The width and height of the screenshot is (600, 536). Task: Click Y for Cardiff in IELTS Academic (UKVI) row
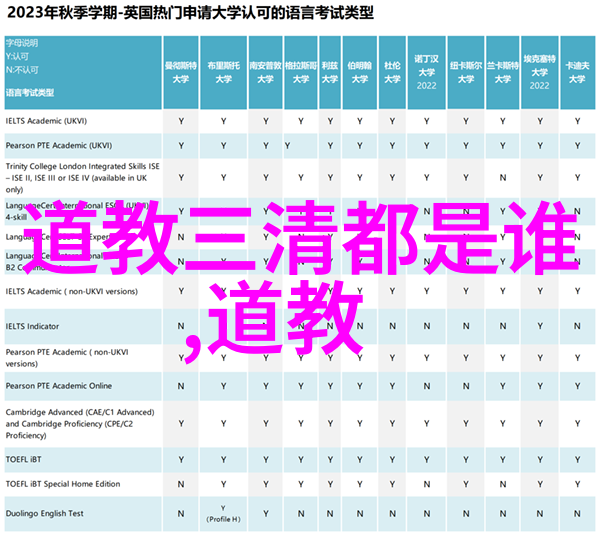(x=577, y=121)
